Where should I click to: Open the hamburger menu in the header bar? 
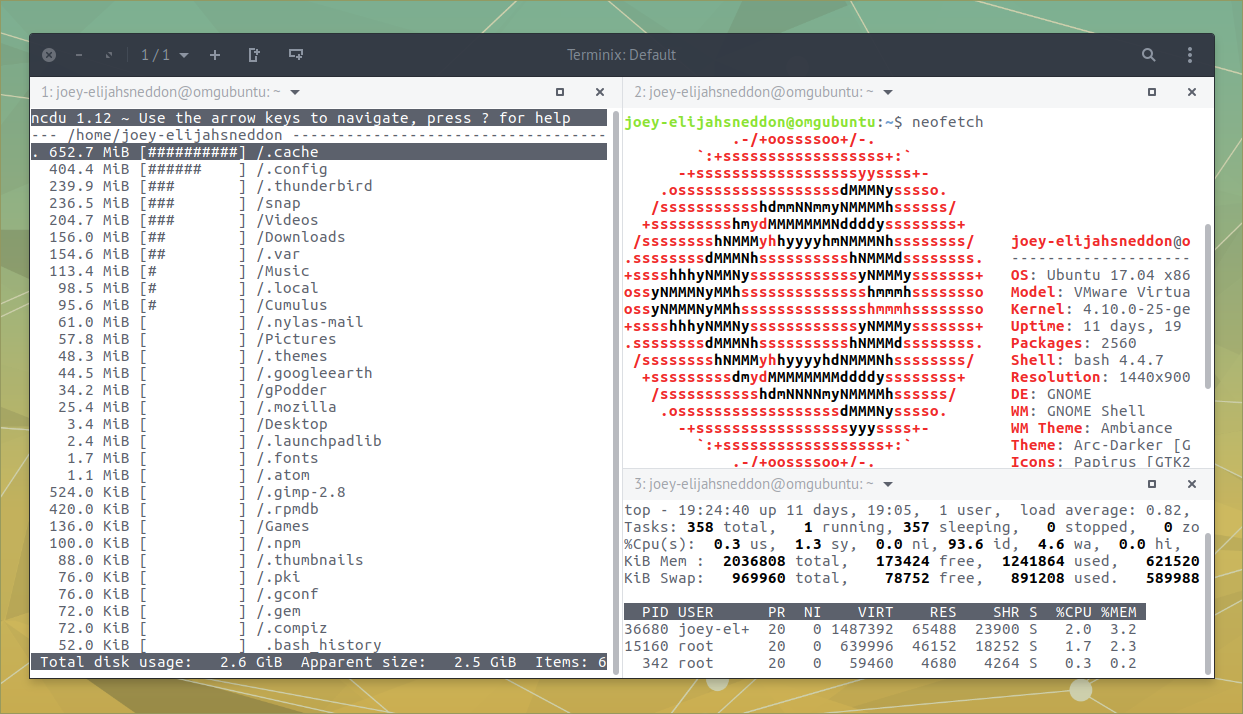[x=1190, y=55]
